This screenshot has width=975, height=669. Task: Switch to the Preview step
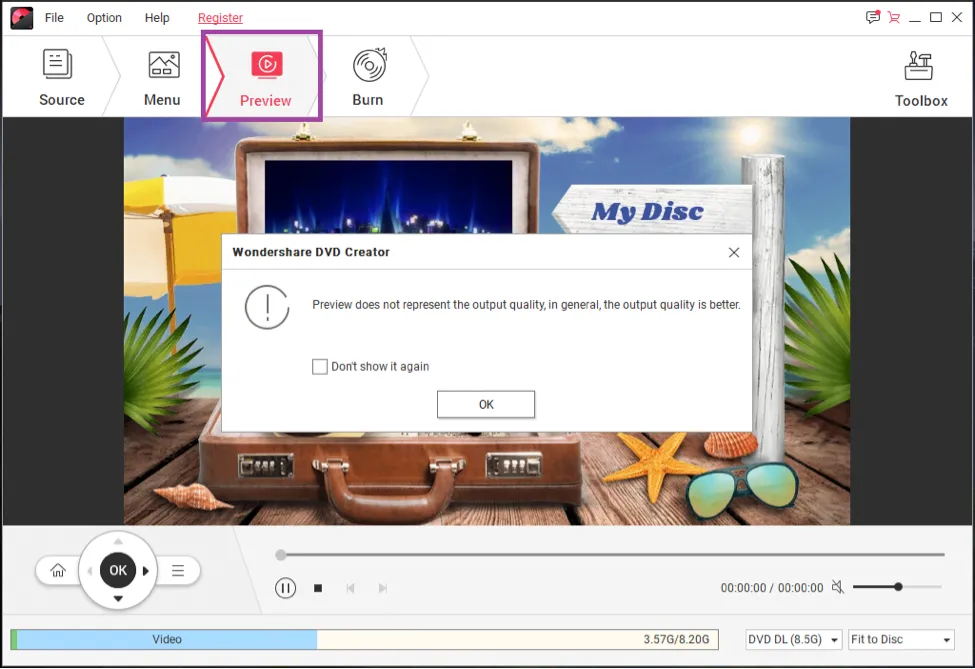pyautogui.click(x=266, y=78)
